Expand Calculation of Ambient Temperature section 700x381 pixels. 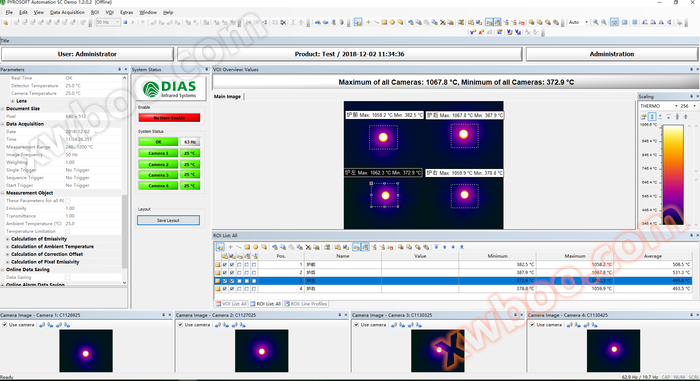[8, 247]
